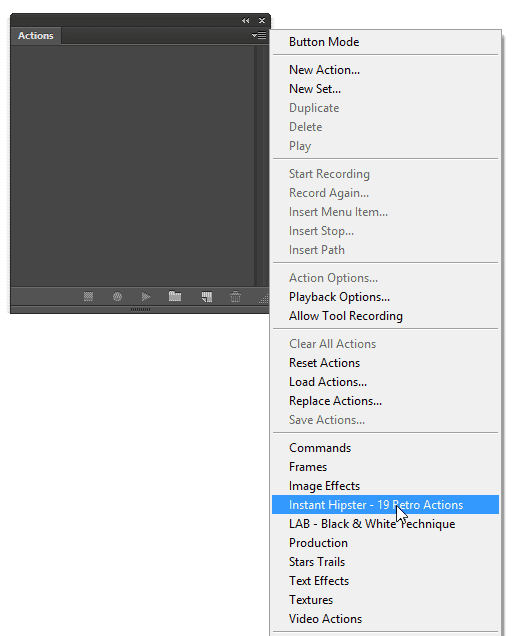
Task: Click the Actions panel vertical scrollbar
Action: point(261,165)
